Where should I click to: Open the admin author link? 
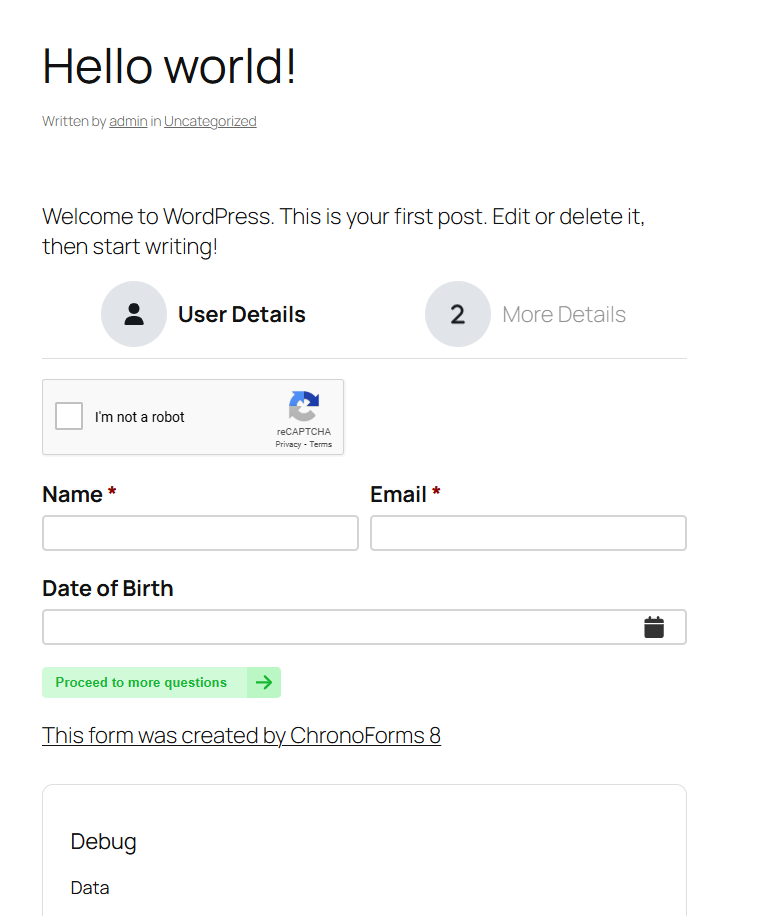click(128, 121)
